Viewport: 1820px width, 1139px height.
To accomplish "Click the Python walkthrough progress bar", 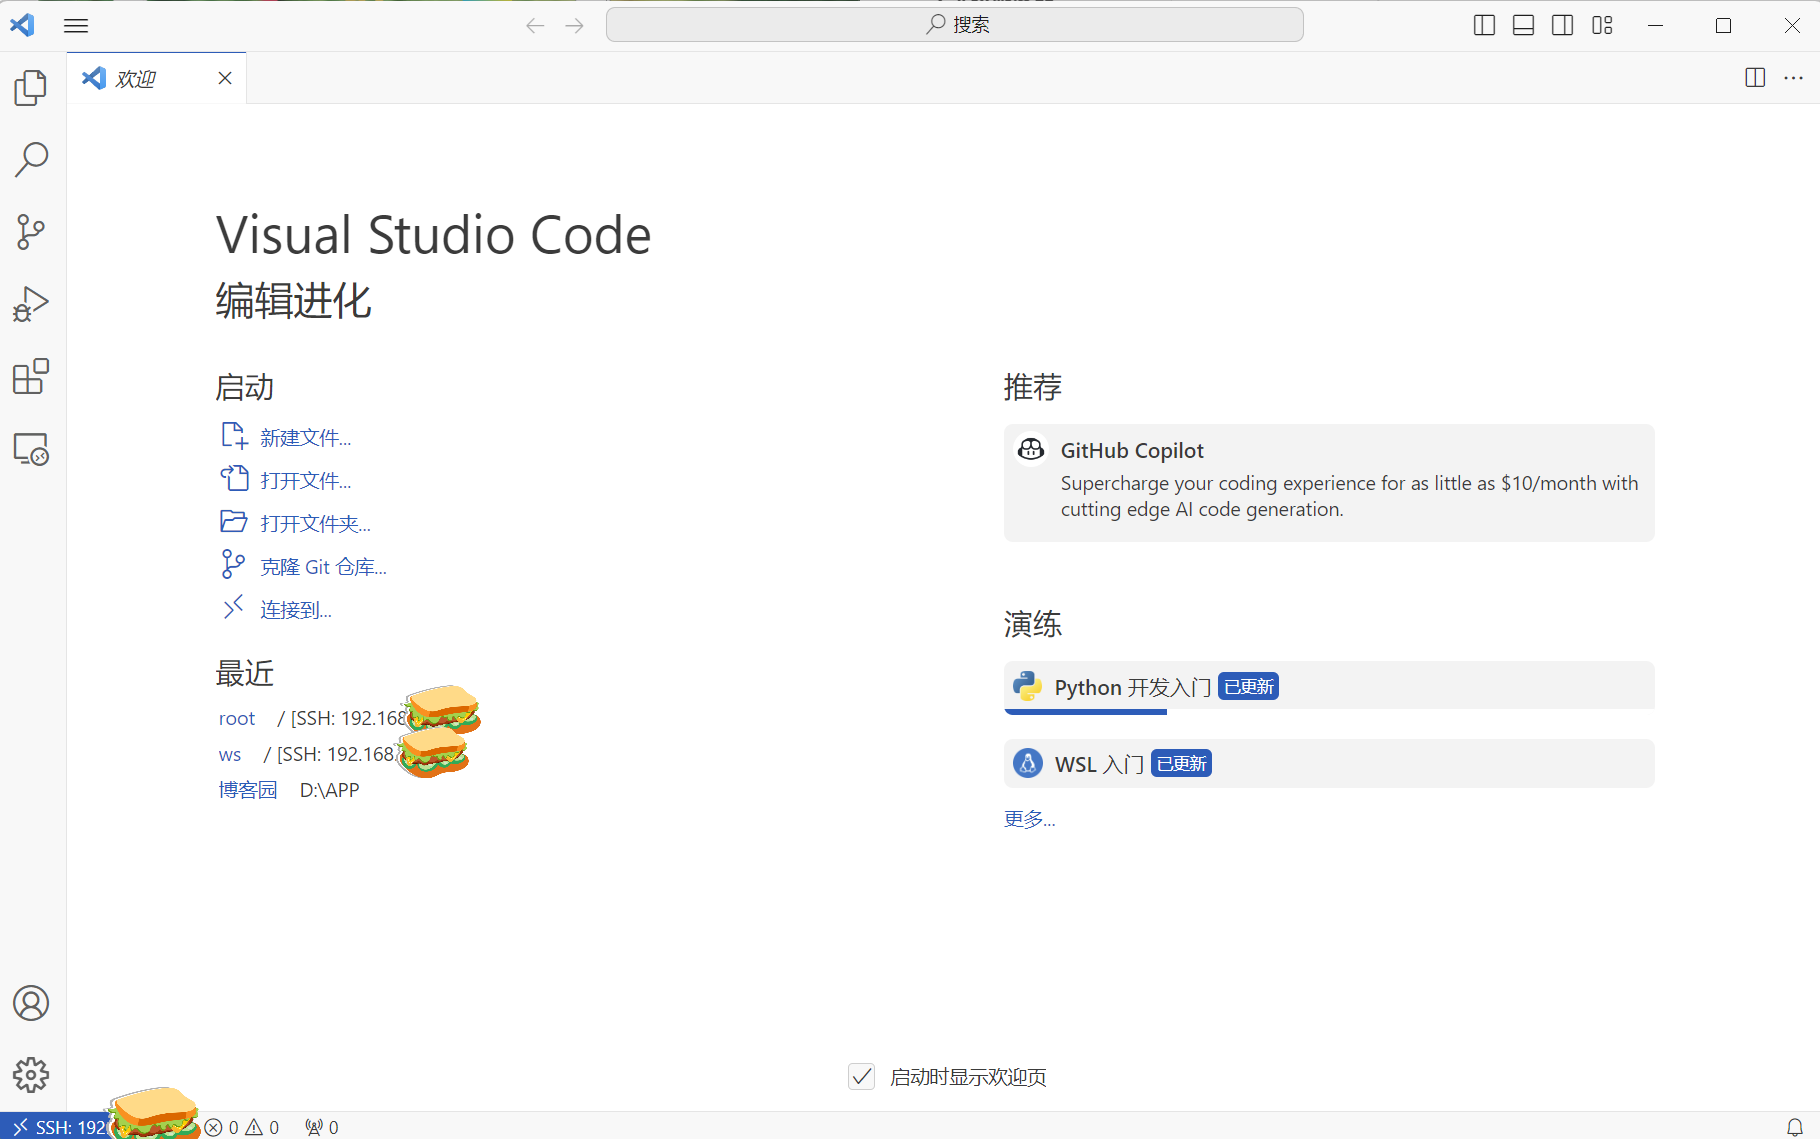I will tap(1086, 712).
